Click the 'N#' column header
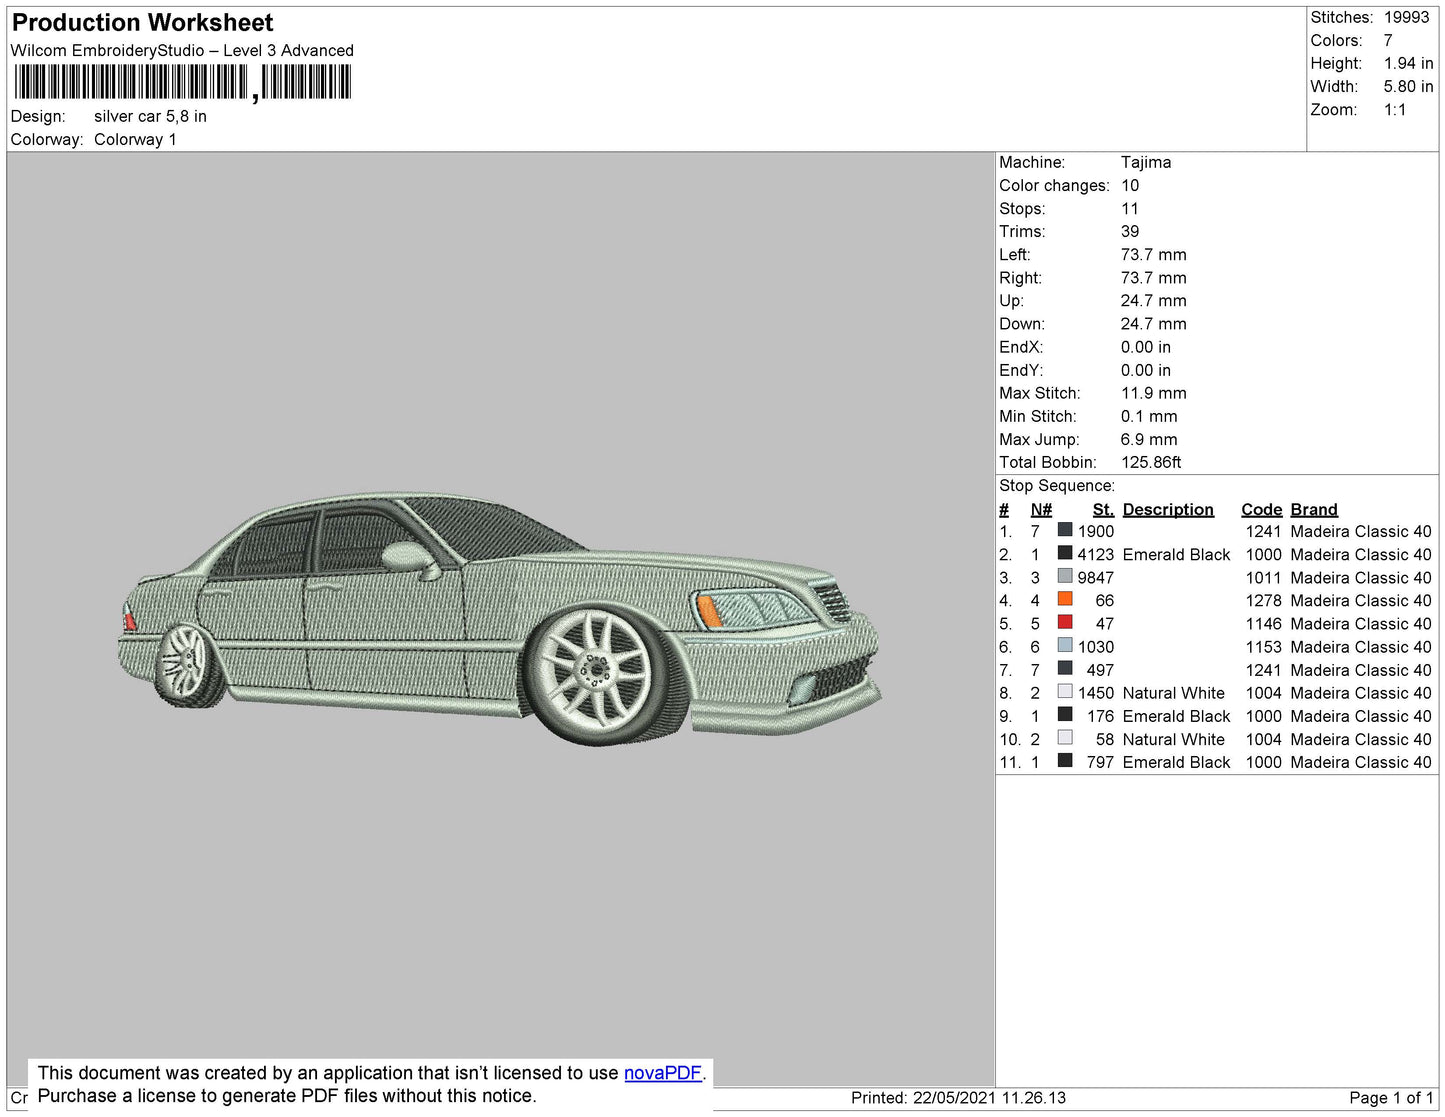The image size is (1445, 1117). point(1041,509)
